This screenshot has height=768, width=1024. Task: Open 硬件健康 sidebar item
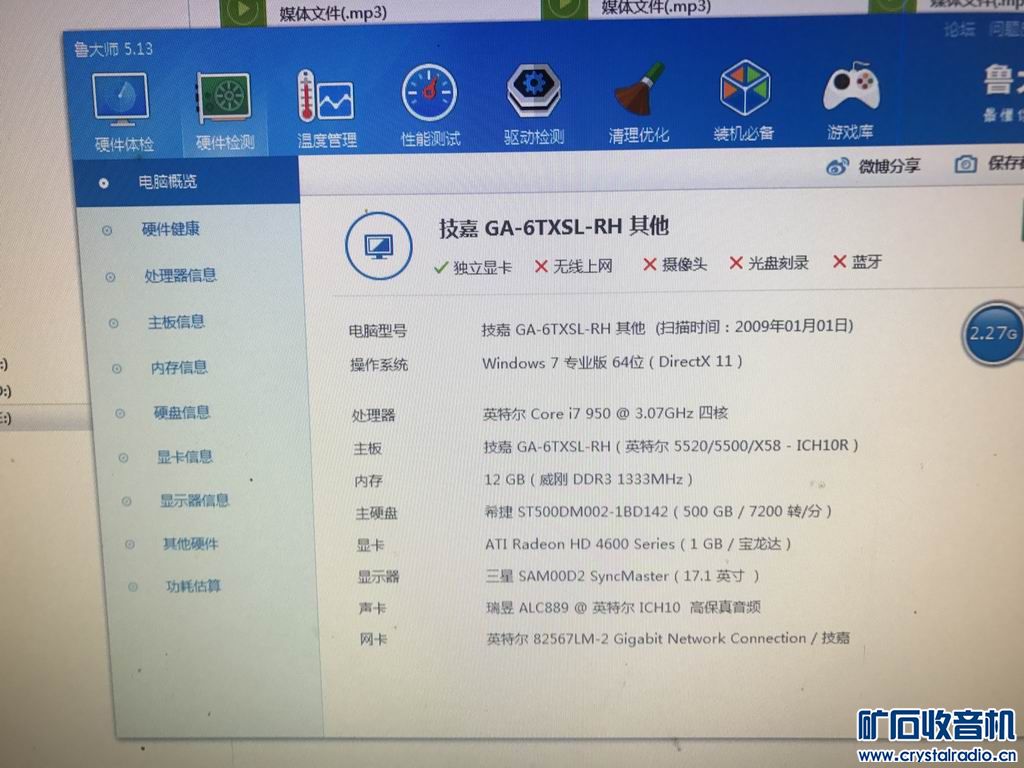coord(170,229)
